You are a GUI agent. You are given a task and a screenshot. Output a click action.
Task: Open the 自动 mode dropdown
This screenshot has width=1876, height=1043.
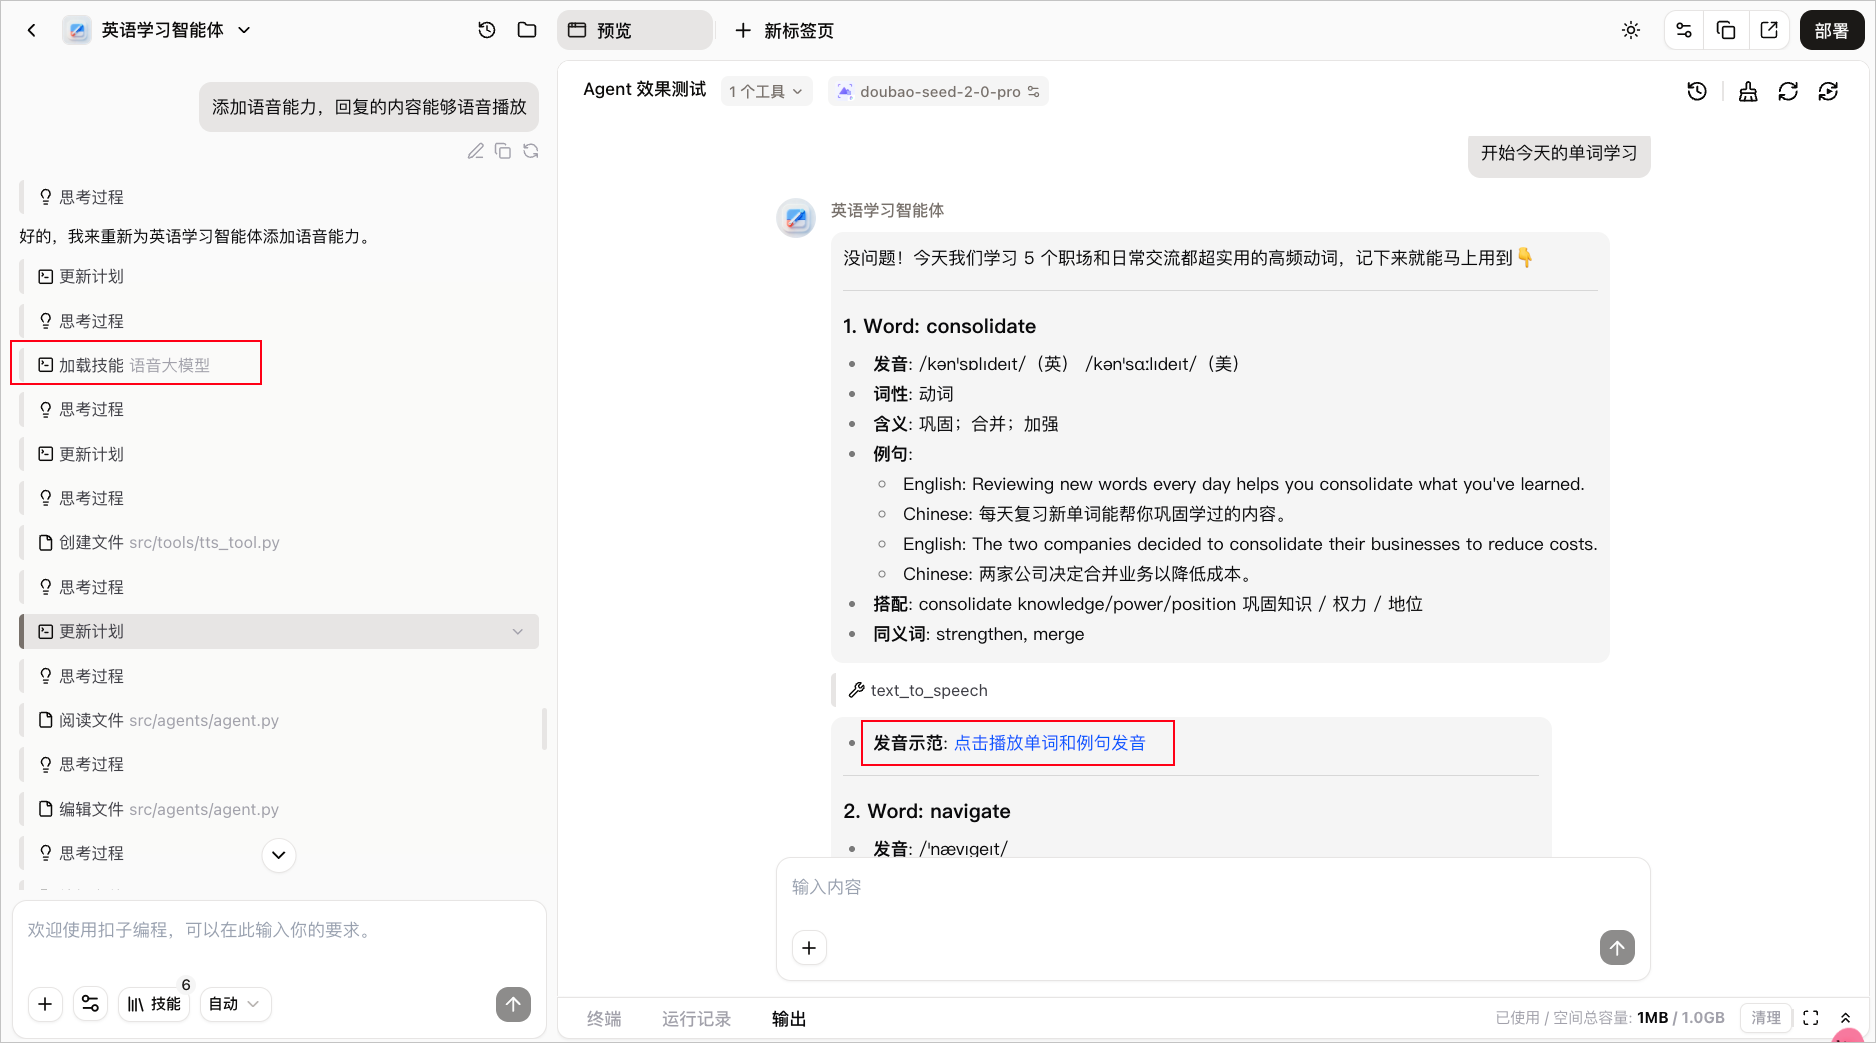(x=236, y=1004)
